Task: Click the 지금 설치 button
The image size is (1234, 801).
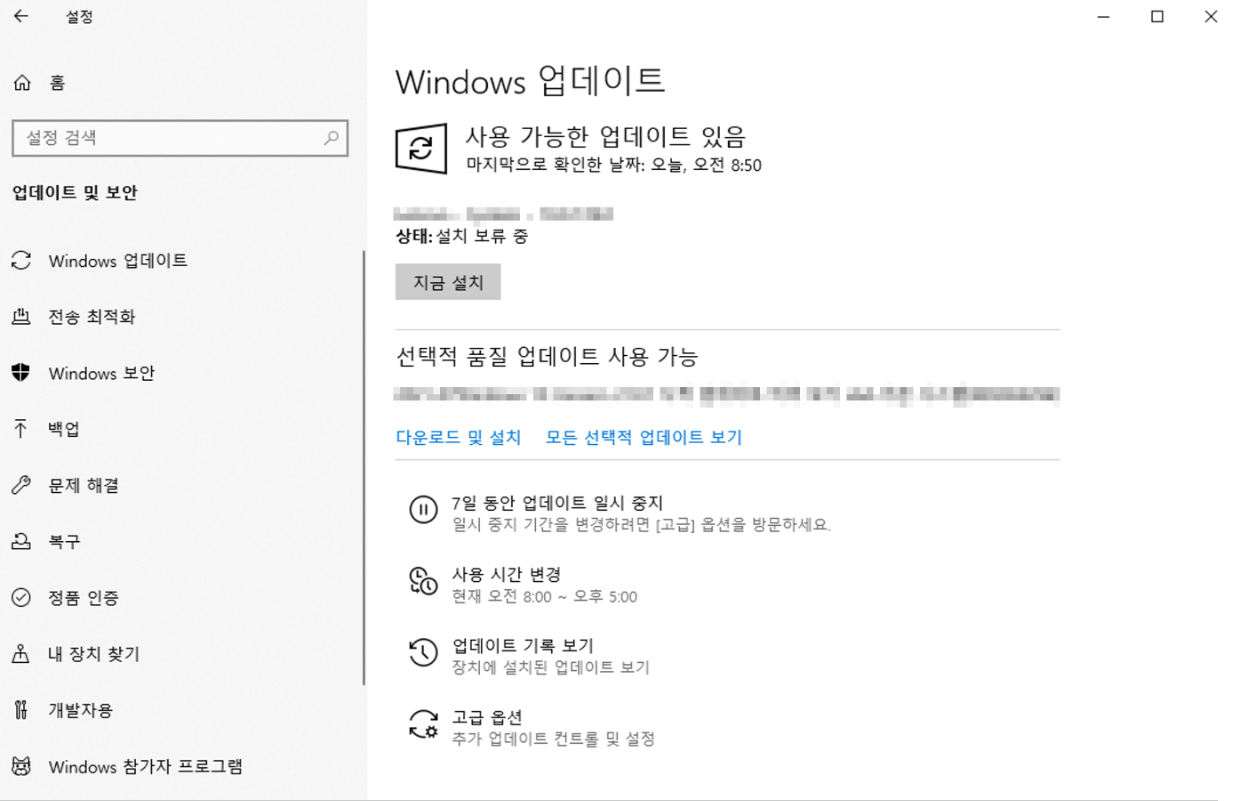Action: click(x=448, y=282)
